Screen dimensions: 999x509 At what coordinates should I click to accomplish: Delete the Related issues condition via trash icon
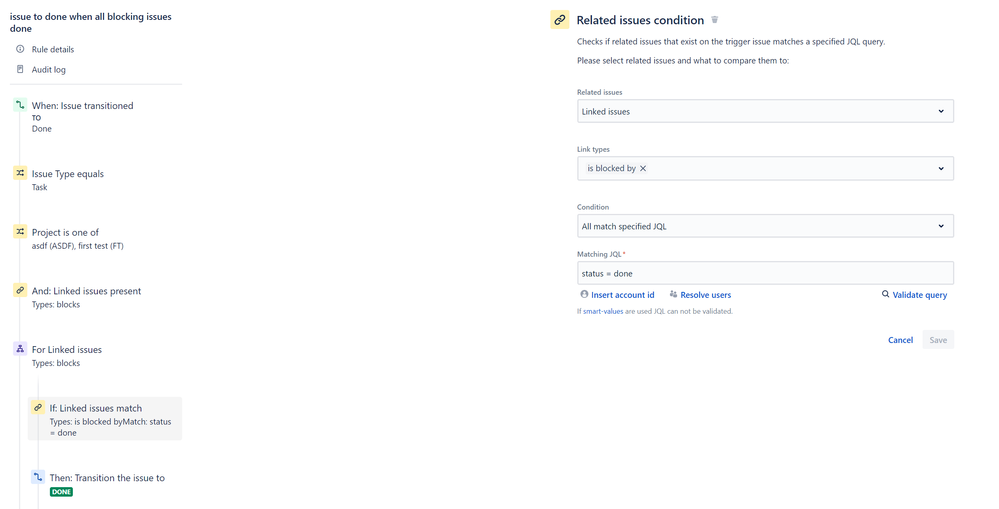pos(715,20)
